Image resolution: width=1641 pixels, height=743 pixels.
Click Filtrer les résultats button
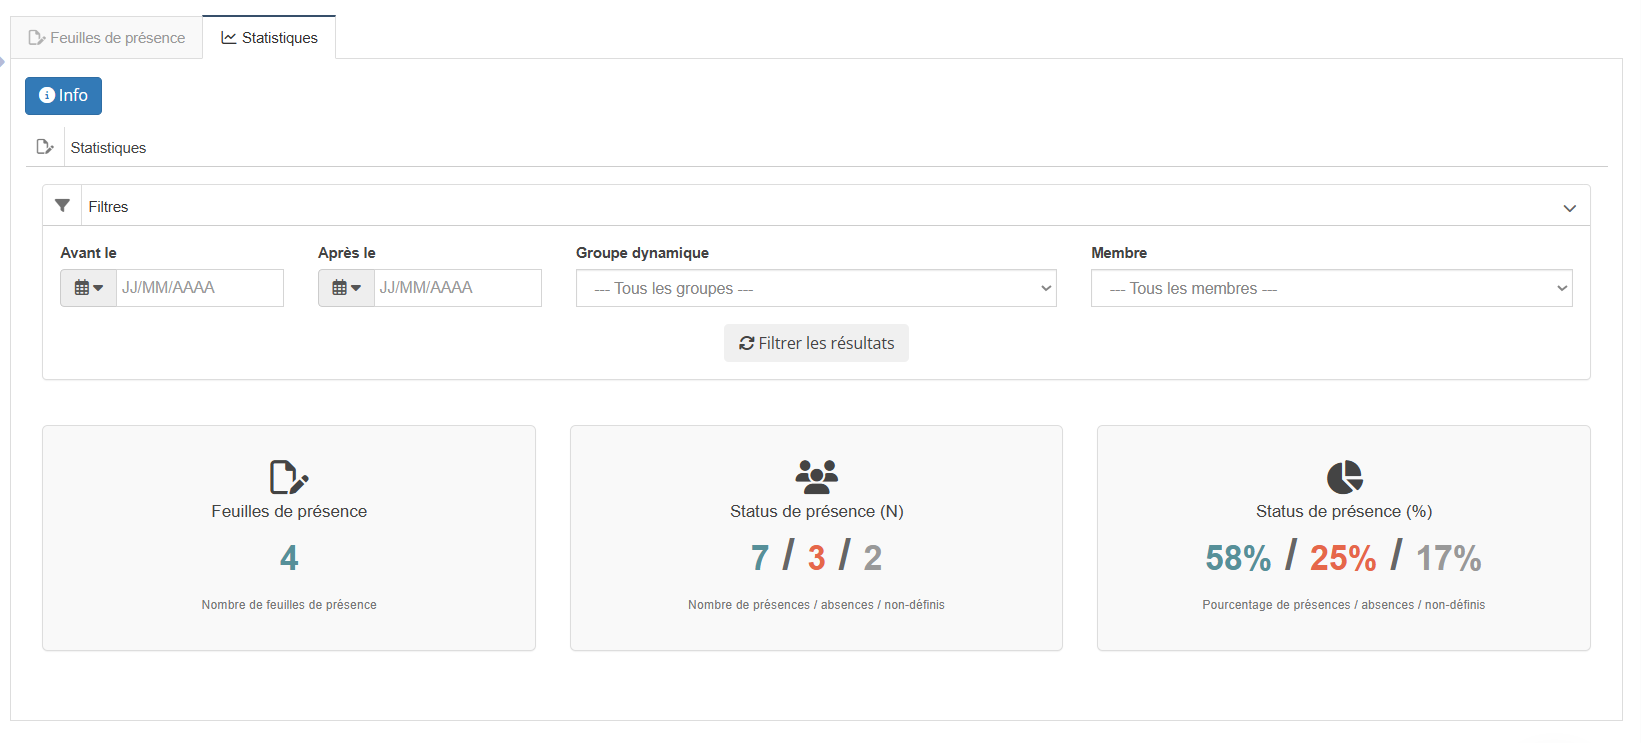point(816,343)
